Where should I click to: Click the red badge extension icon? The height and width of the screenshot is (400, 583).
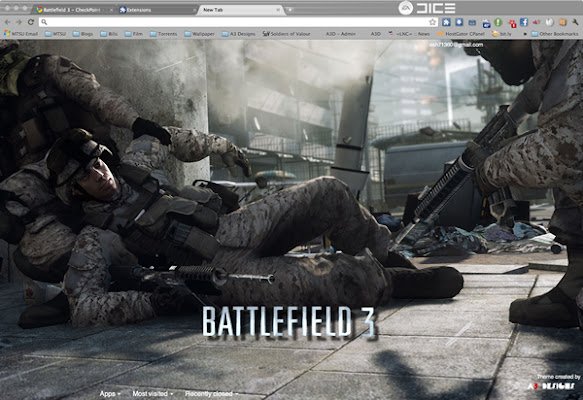pyautogui.click(x=512, y=24)
